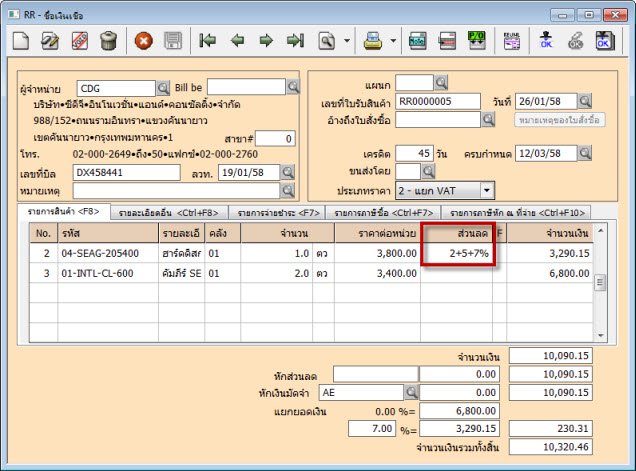Viewport: 636px width, 471px height.
Task: Click the ส่วนลด column header
Action: pyautogui.click(x=457, y=233)
